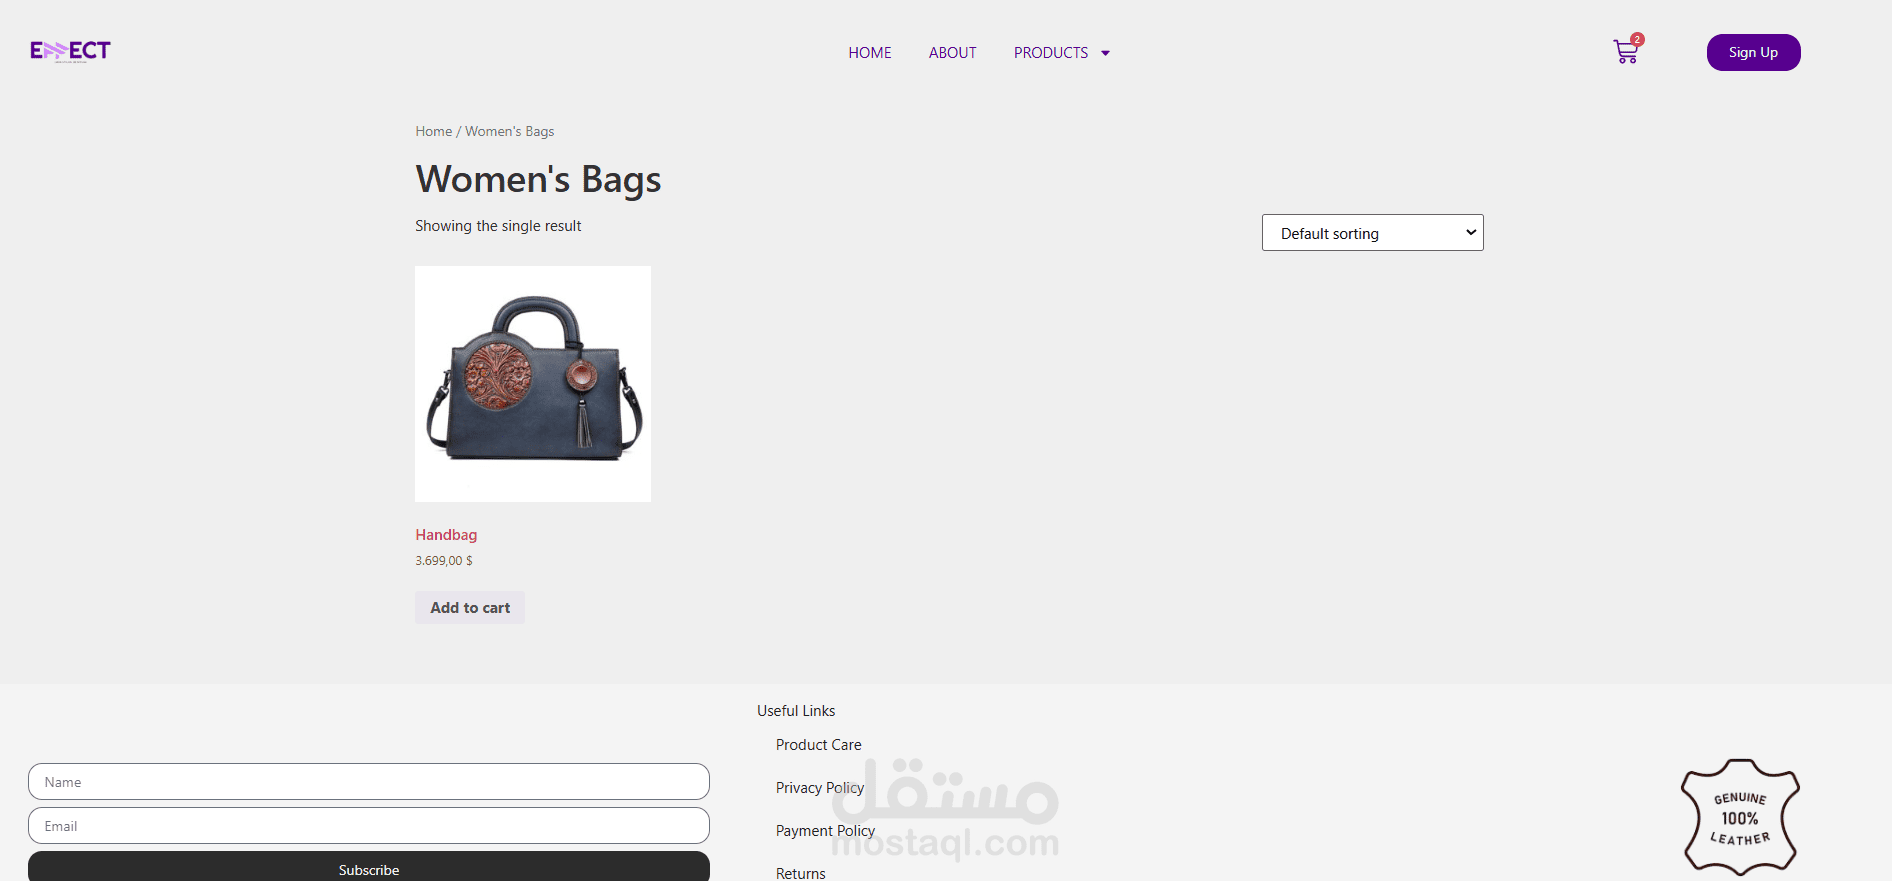Screen dimensions: 1892x881
Task: Click the cart badge showing 2
Action: 1637,40
